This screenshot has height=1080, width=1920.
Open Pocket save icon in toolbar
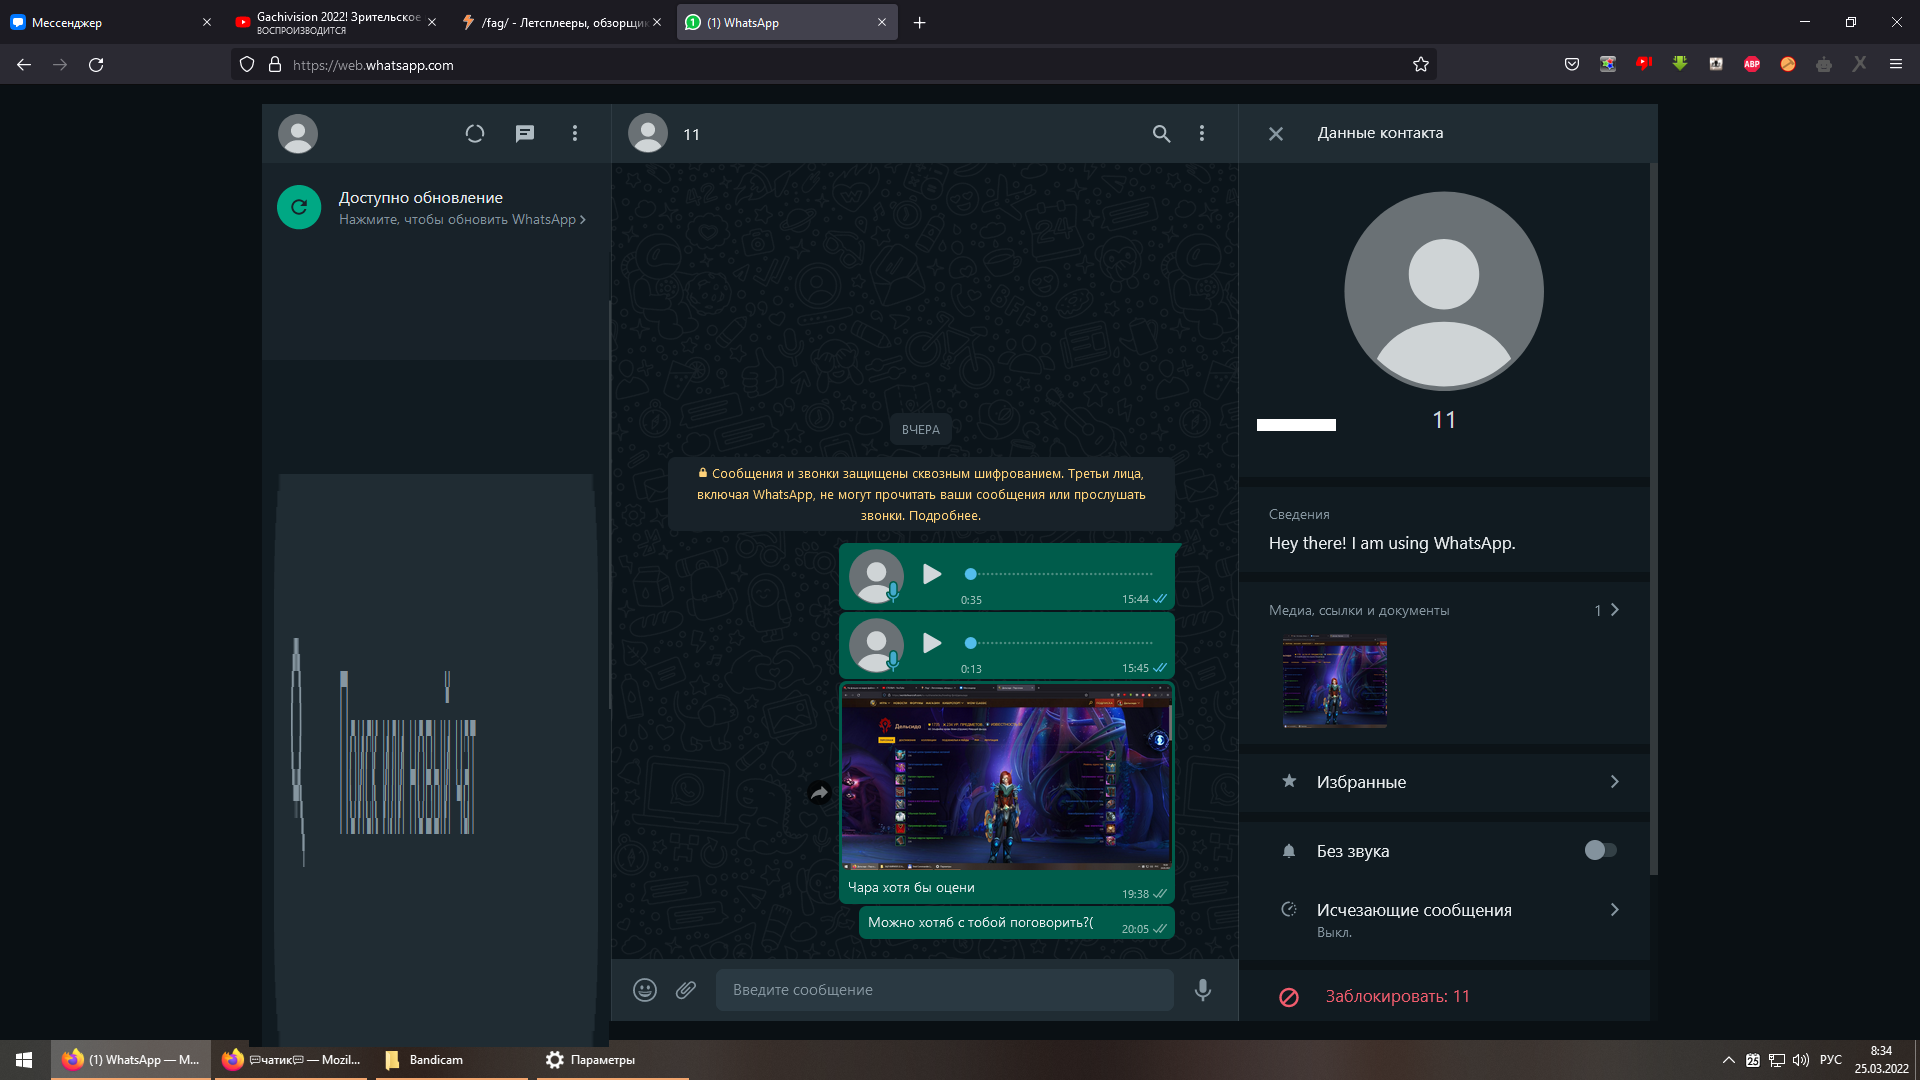1572,64
